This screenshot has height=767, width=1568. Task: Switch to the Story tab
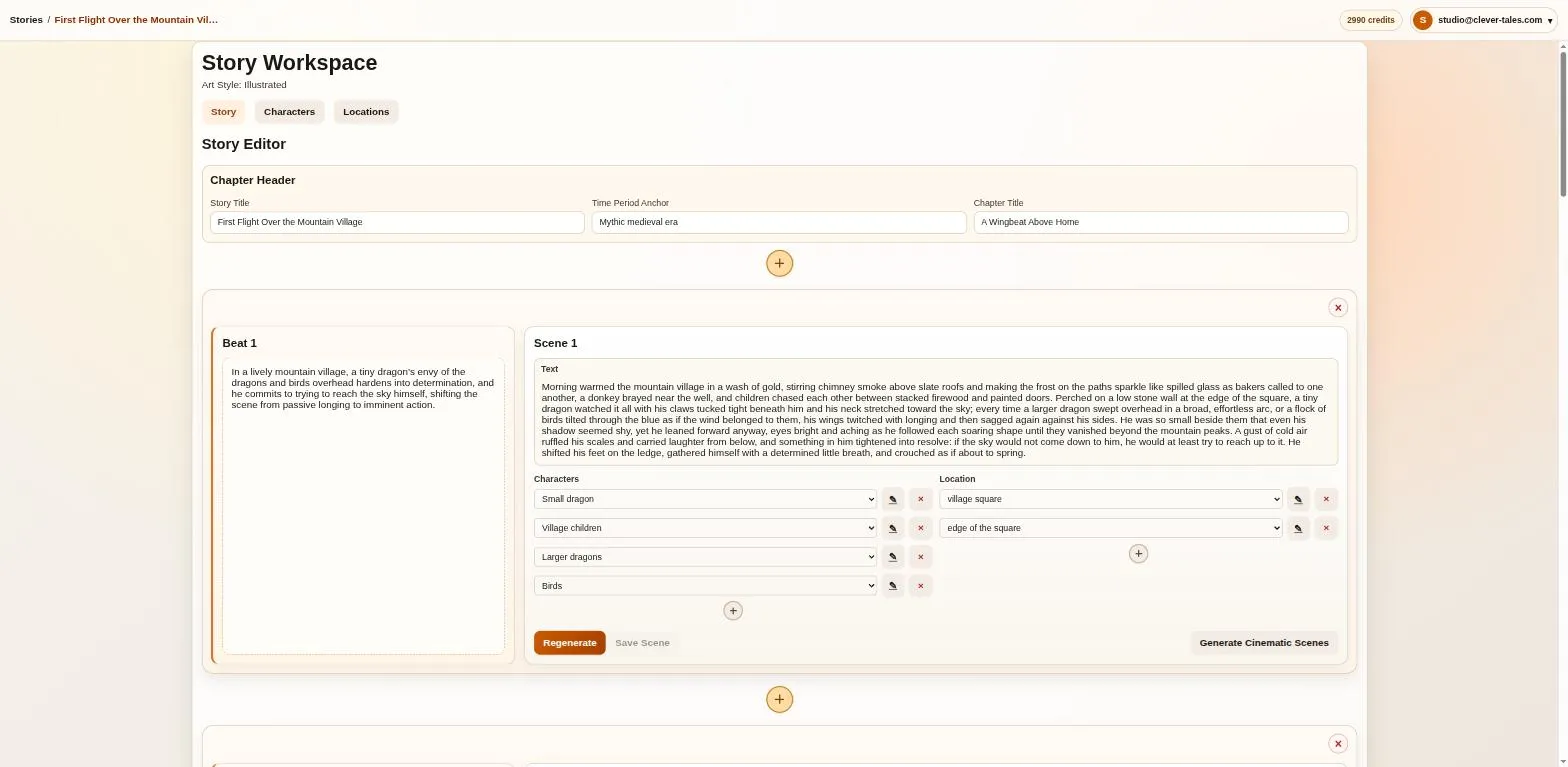(223, 112)
